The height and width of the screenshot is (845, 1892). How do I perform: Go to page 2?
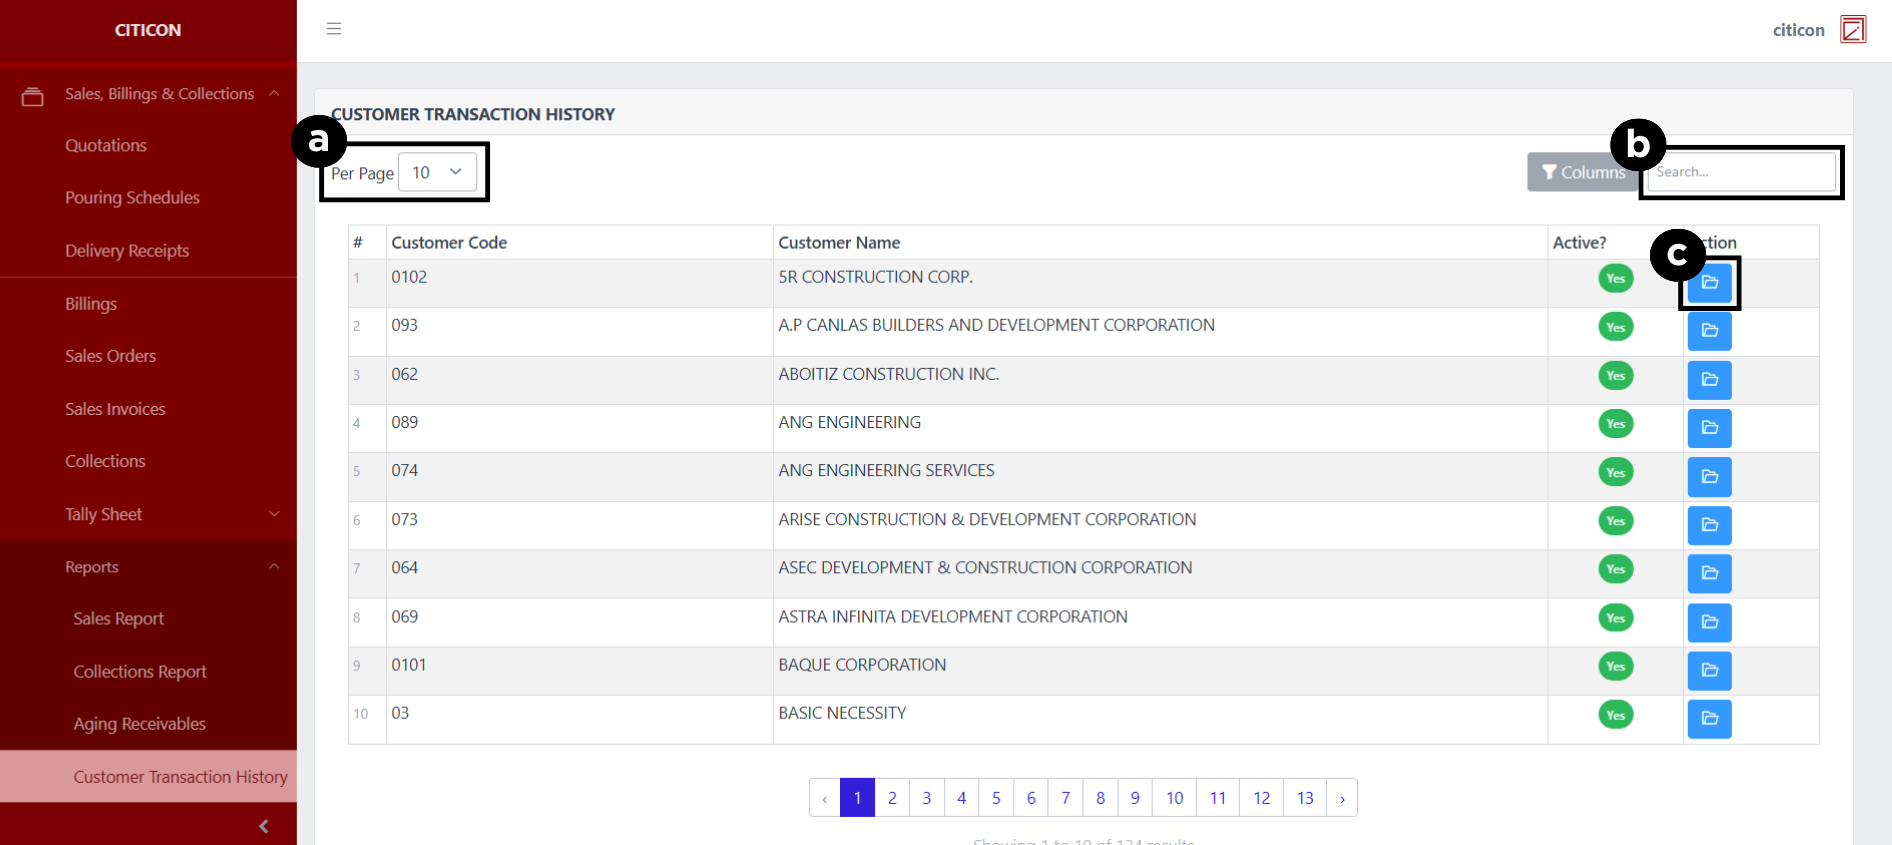[892, 798]
